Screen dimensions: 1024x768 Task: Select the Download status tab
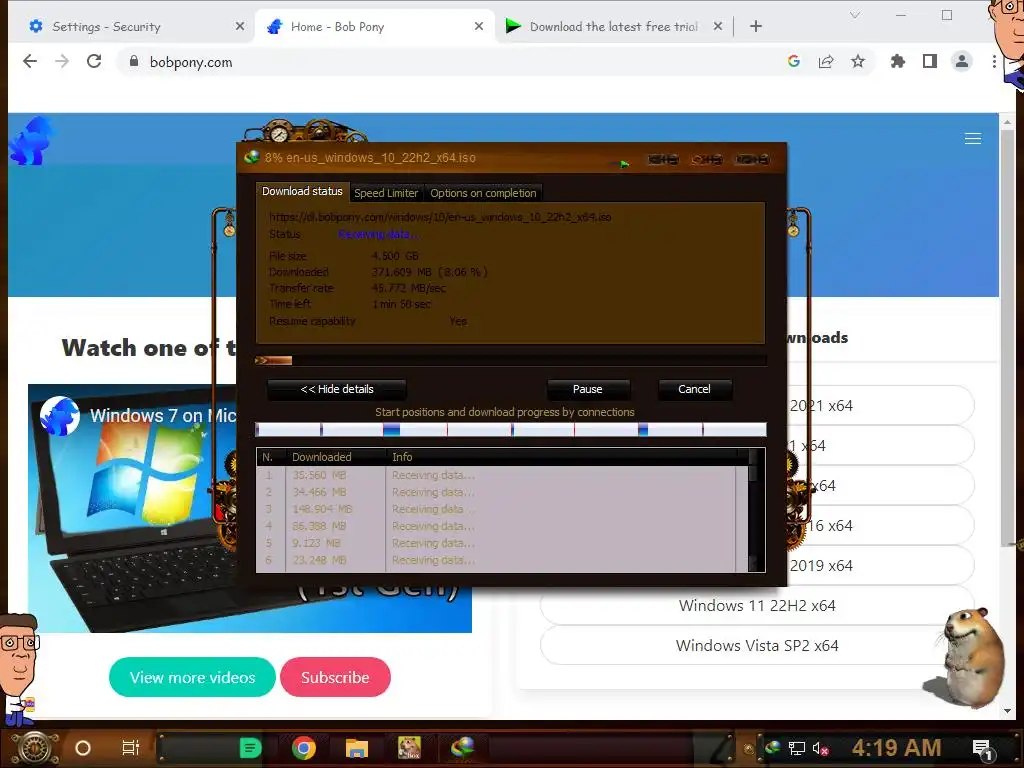[302, 191]
